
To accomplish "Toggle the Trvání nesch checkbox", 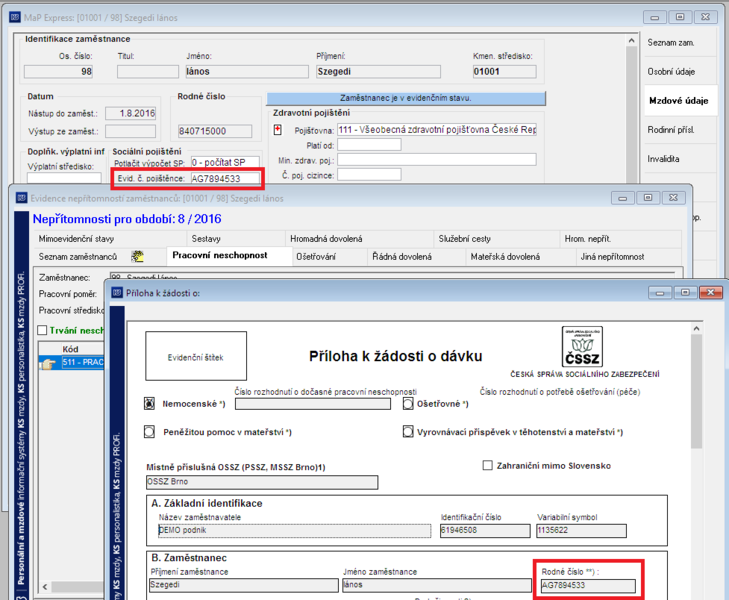I will click(x=42, y=330).
